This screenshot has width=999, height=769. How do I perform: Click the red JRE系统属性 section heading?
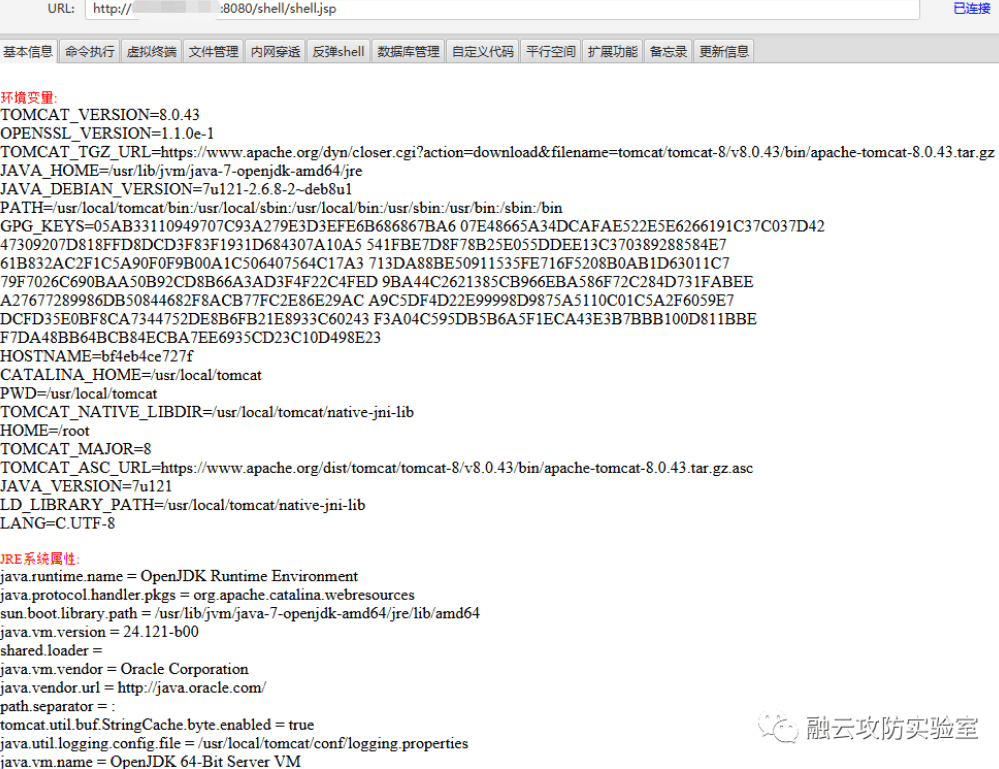[40, 558]
